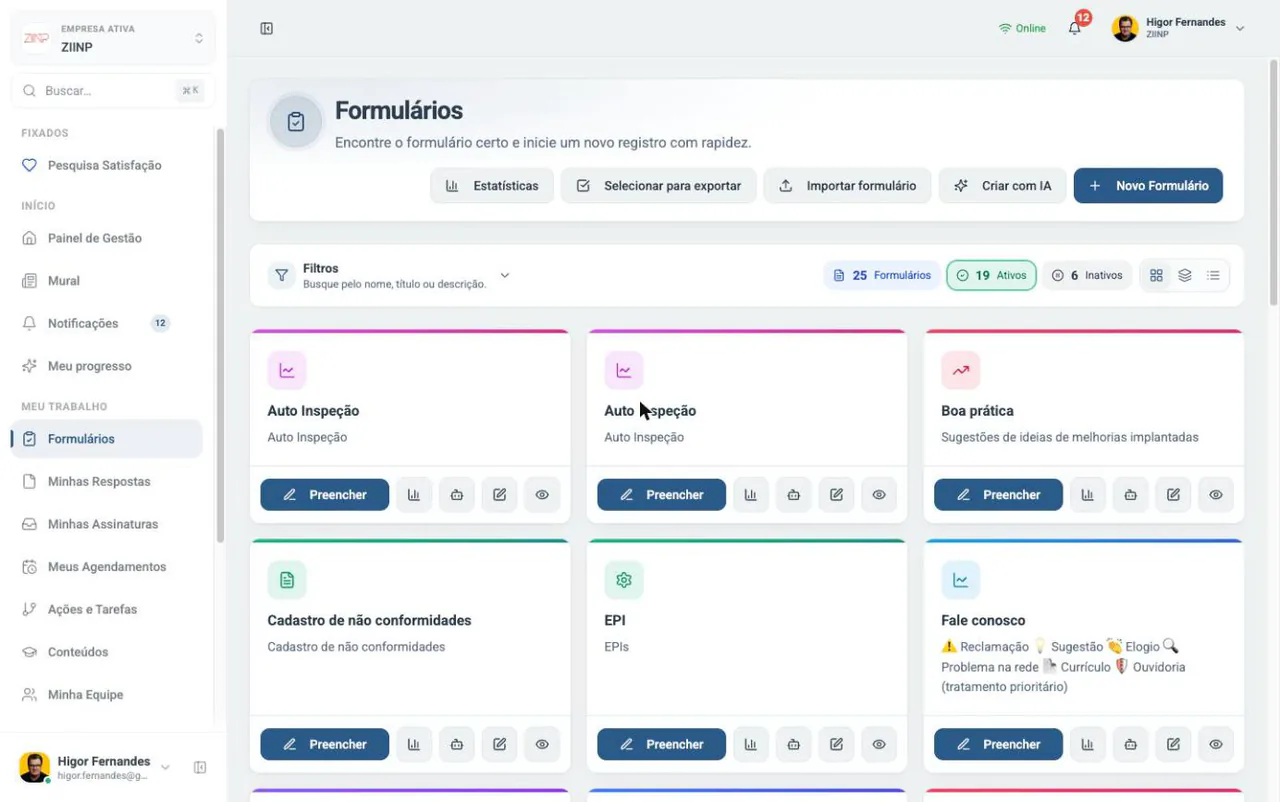Viewport: 1280px width, 802px height.
Task: Click the Buscar search field
Action: click(113, 90)
